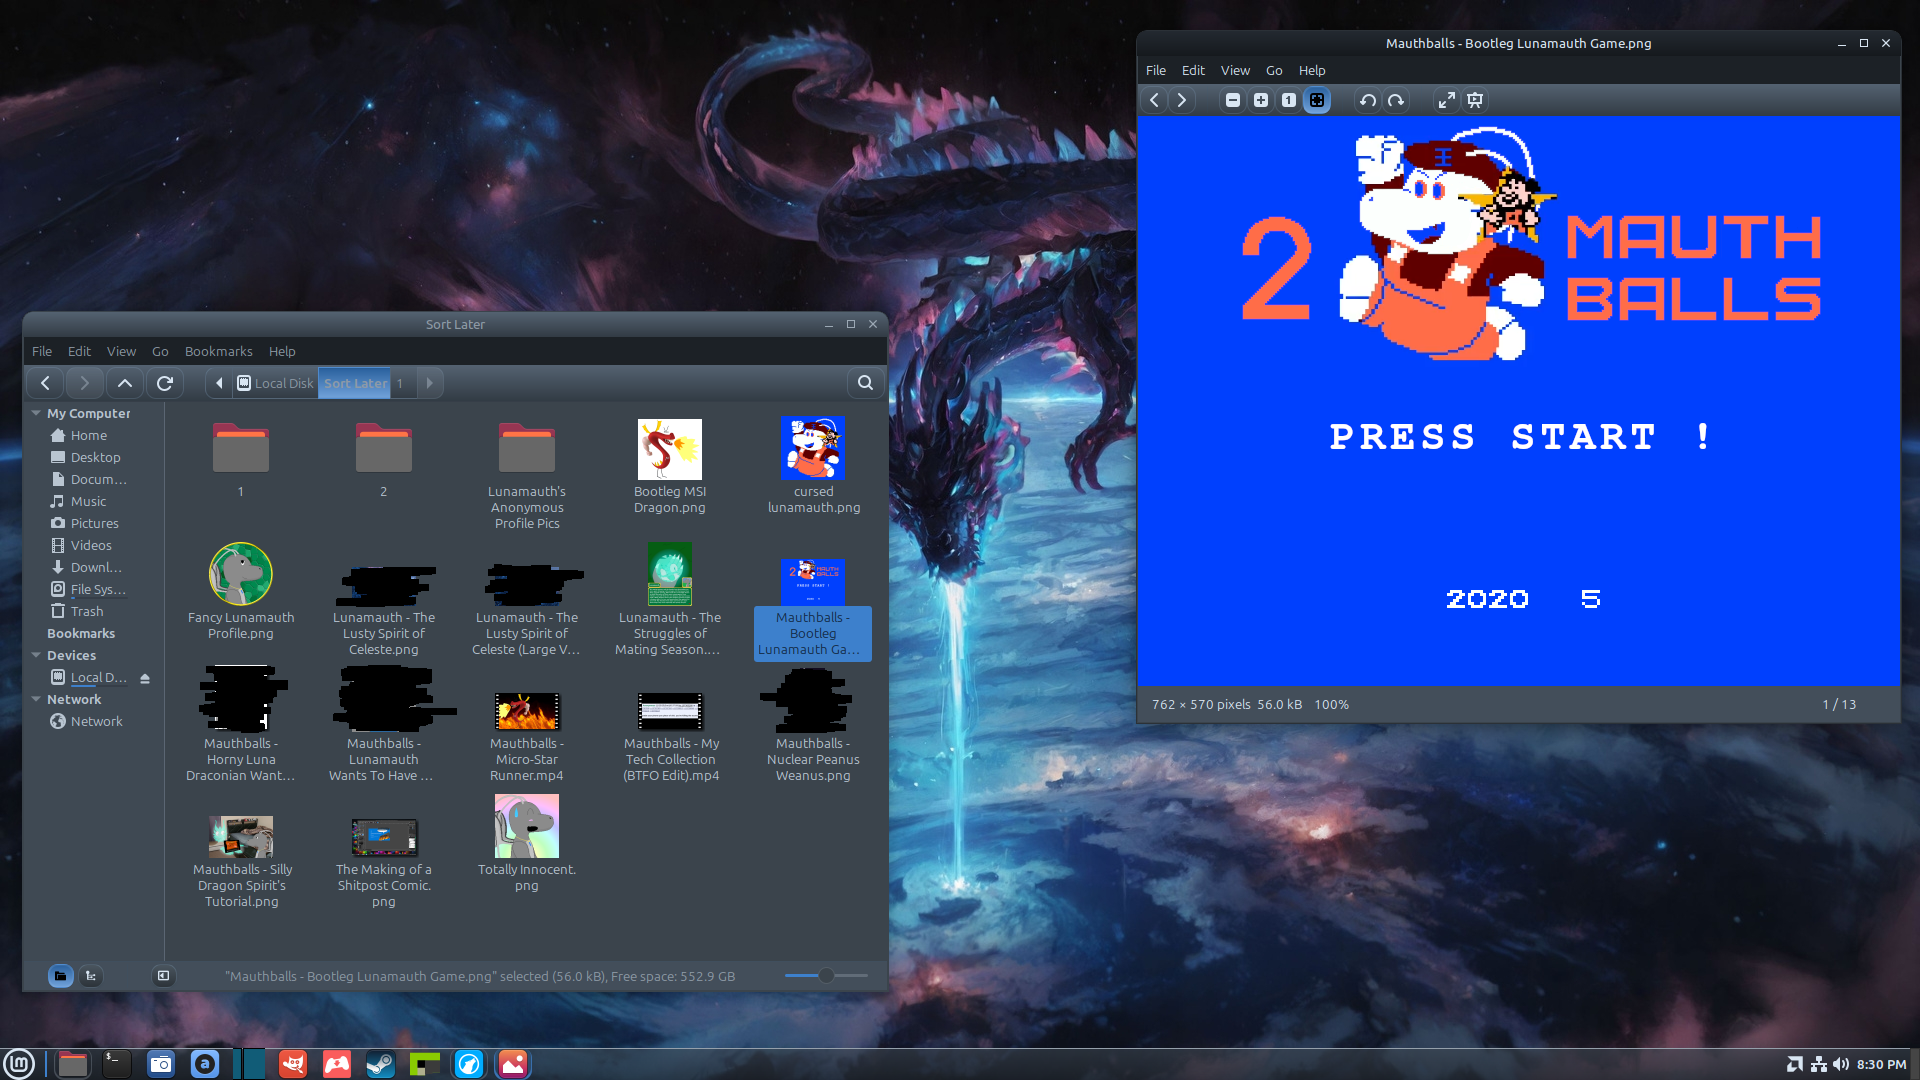
Task: Go to next image in viewer
Action: tap(1182, 100)
